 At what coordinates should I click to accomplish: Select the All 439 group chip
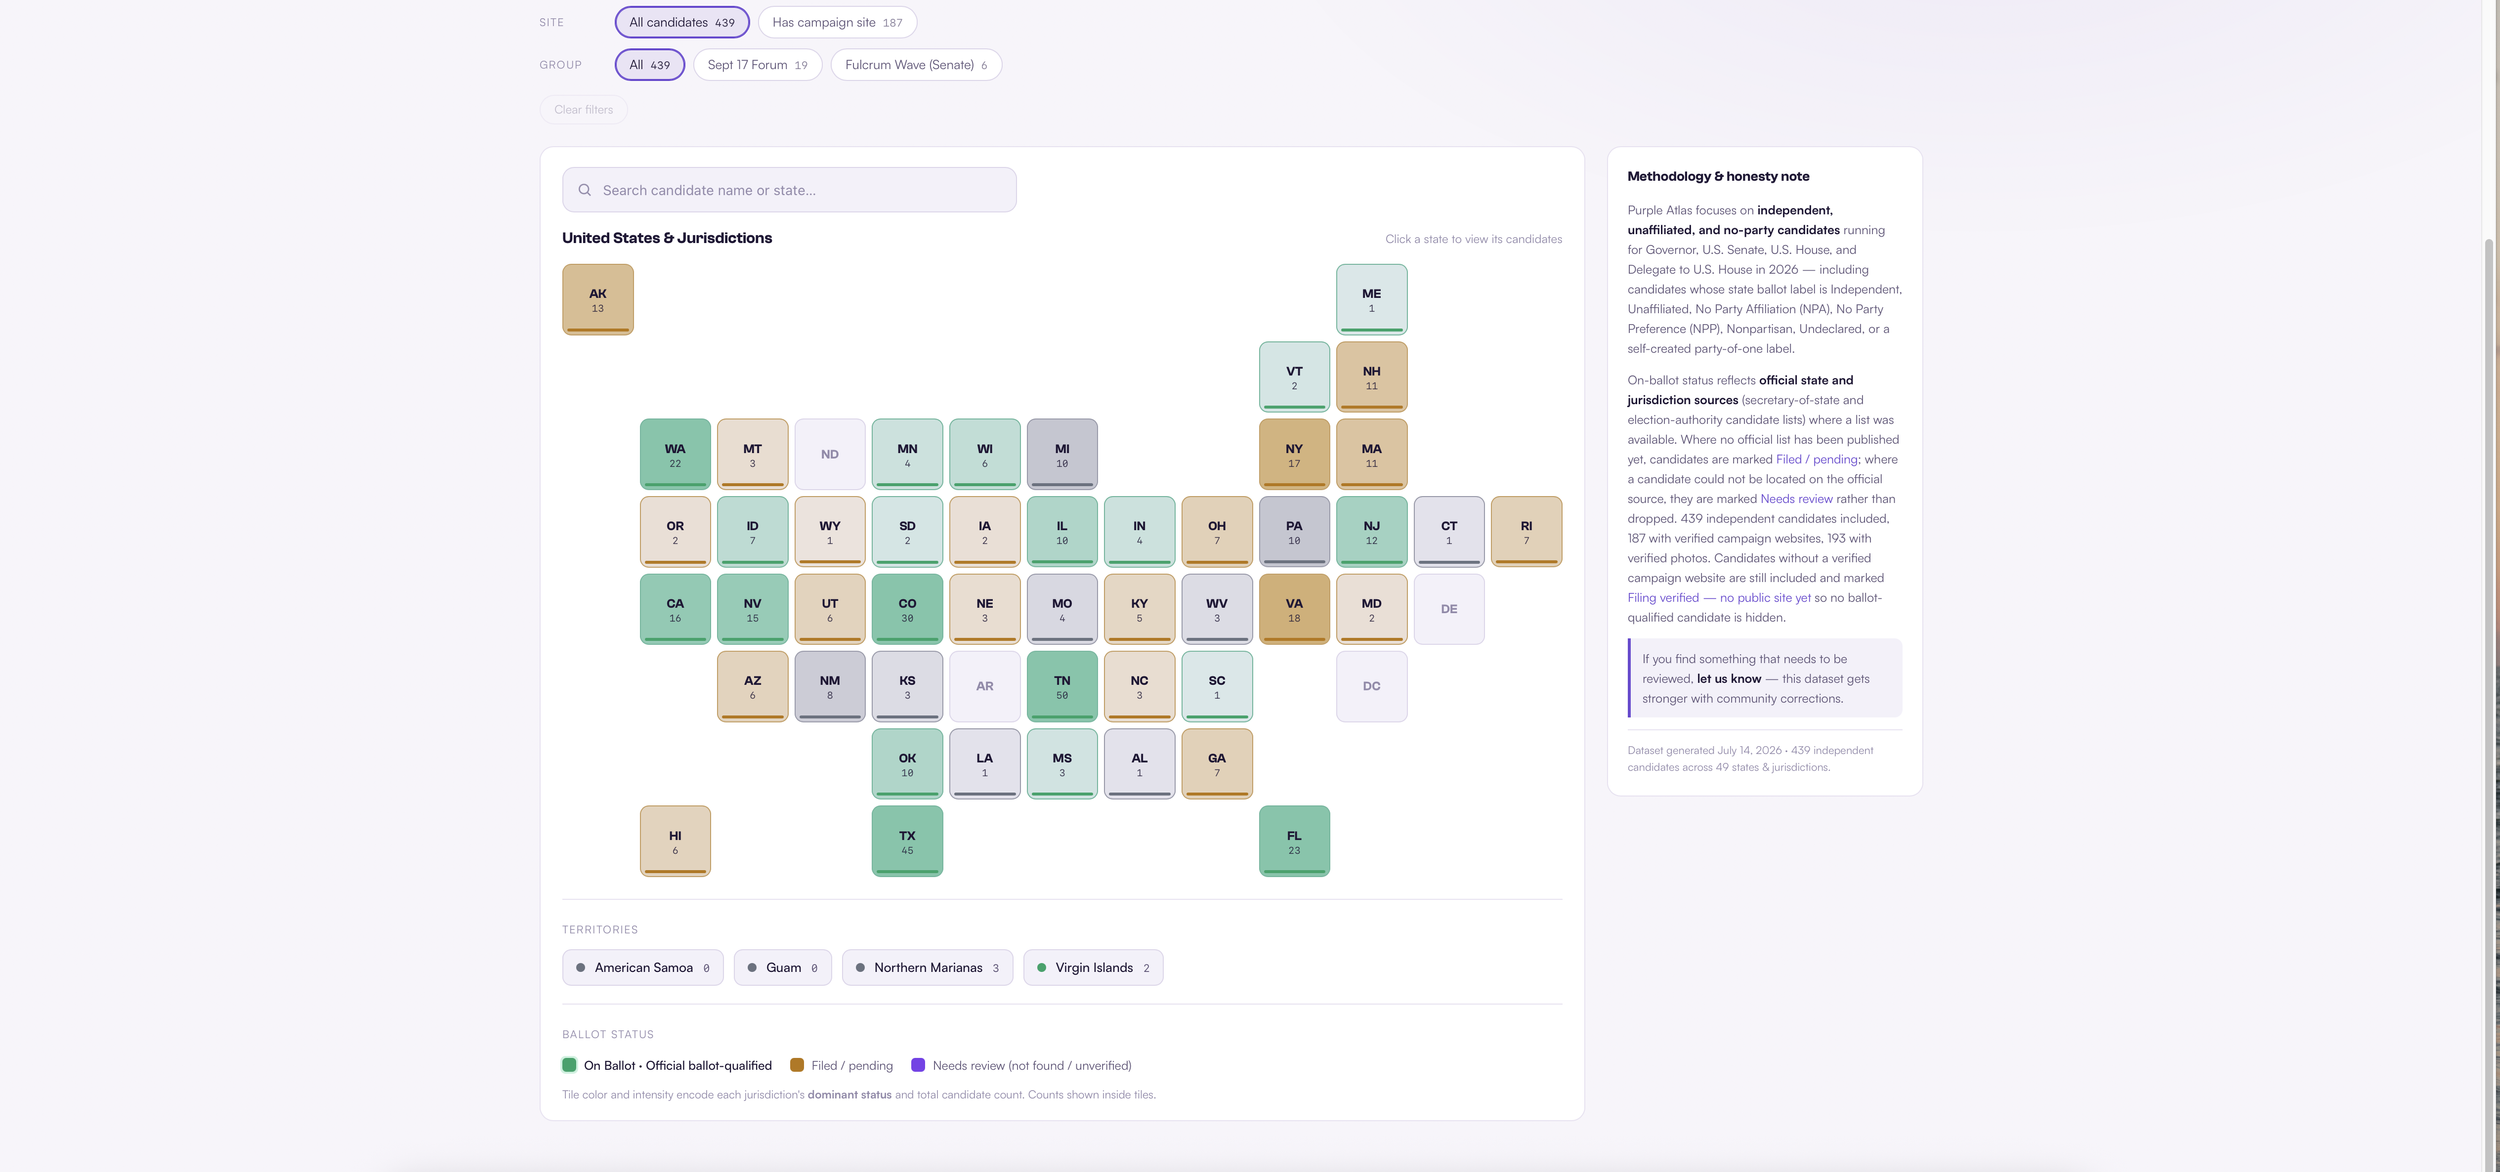click(x=650, y=65)
